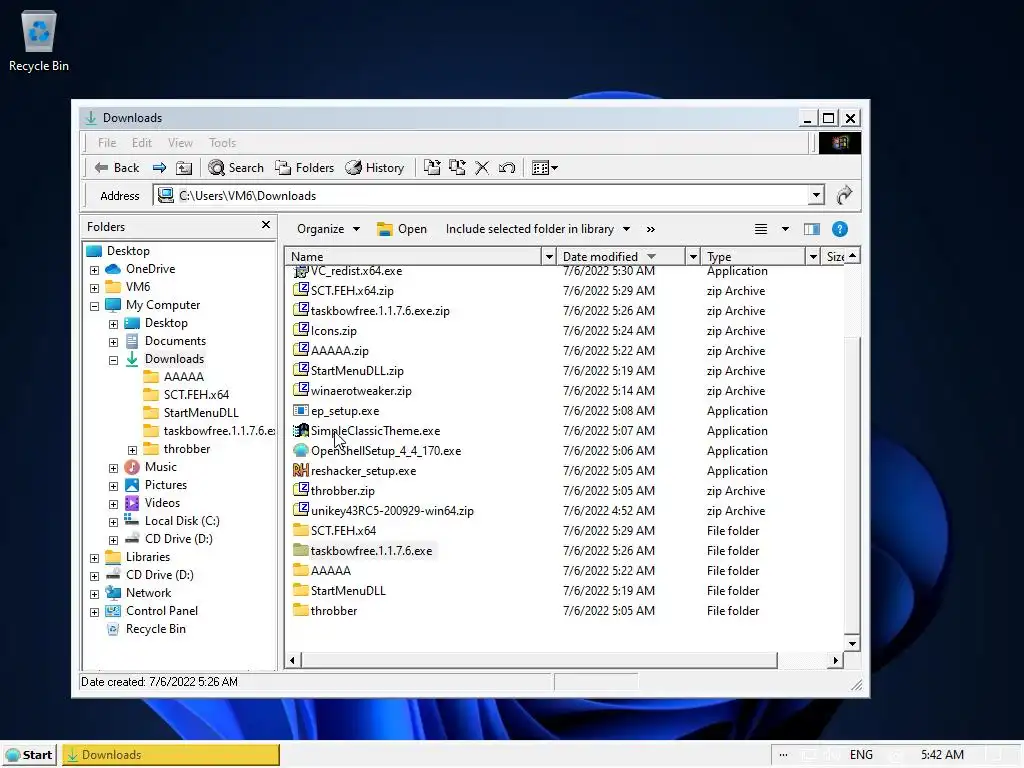This screenshot has height=768, width=1024.
Task: Select Control Panel in tree
Action: [x=161, y=611]
